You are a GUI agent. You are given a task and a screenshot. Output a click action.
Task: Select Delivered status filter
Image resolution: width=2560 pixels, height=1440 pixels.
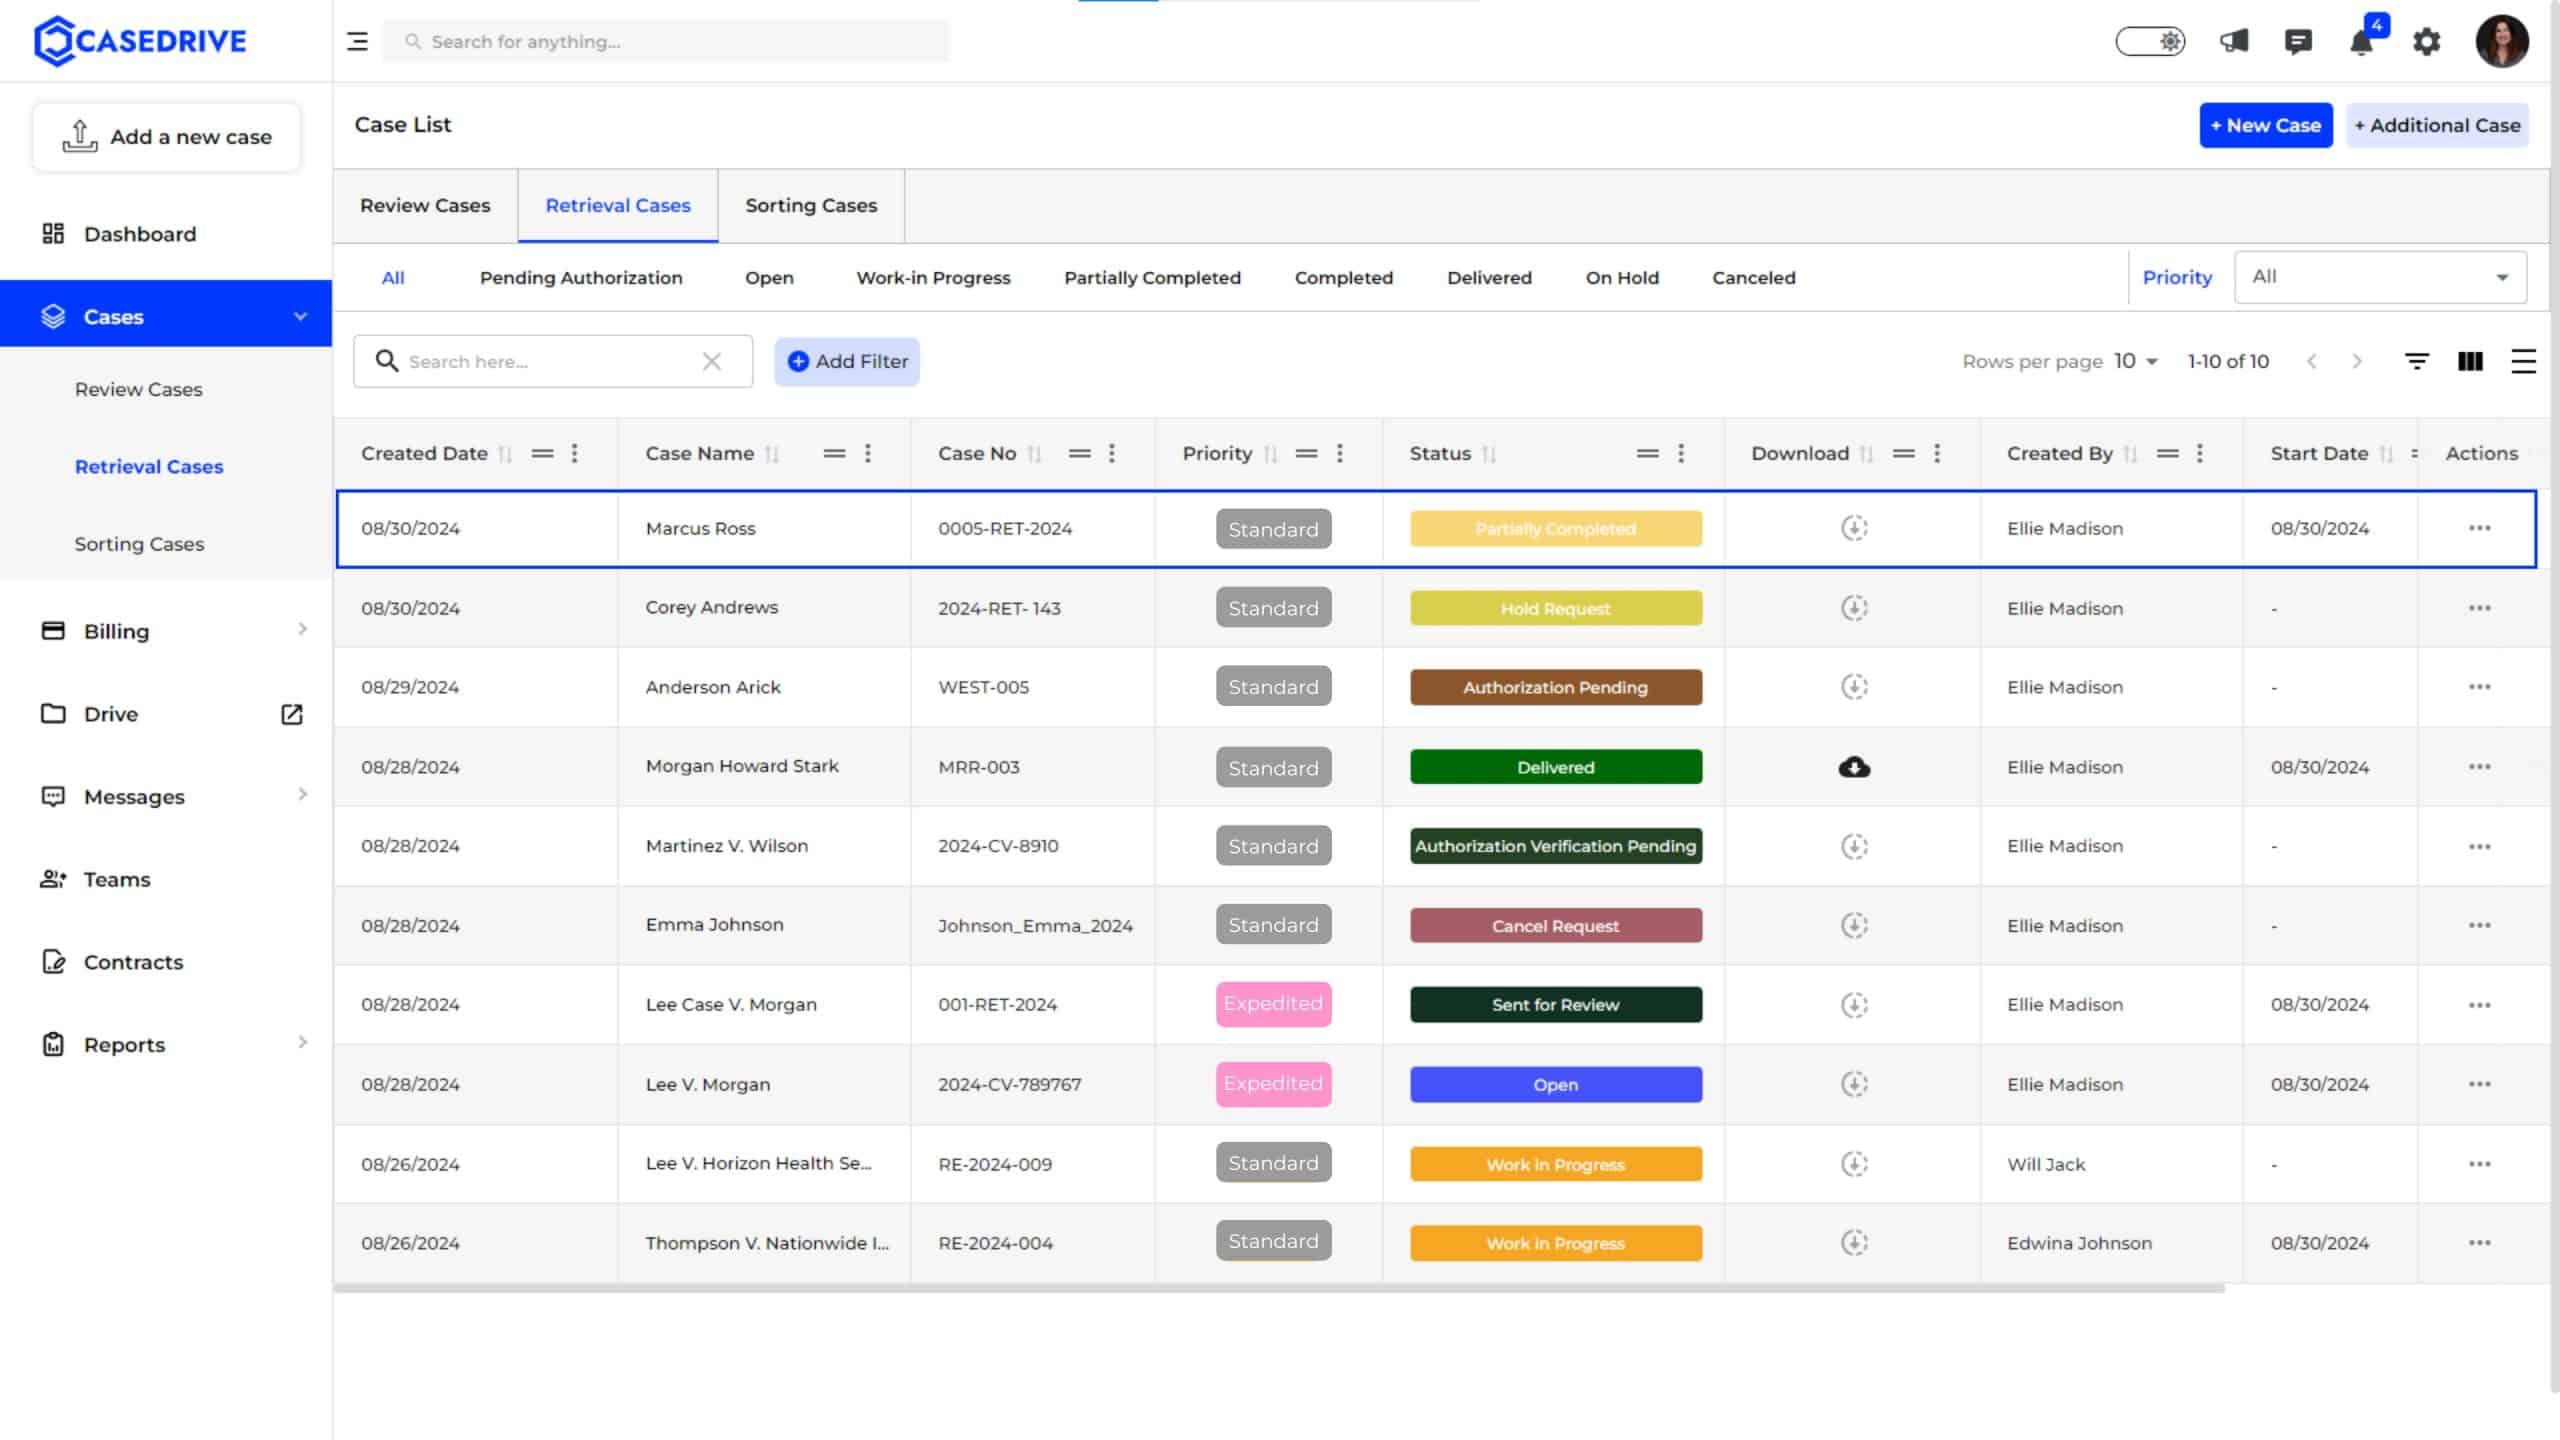(x=1489, y=277)
